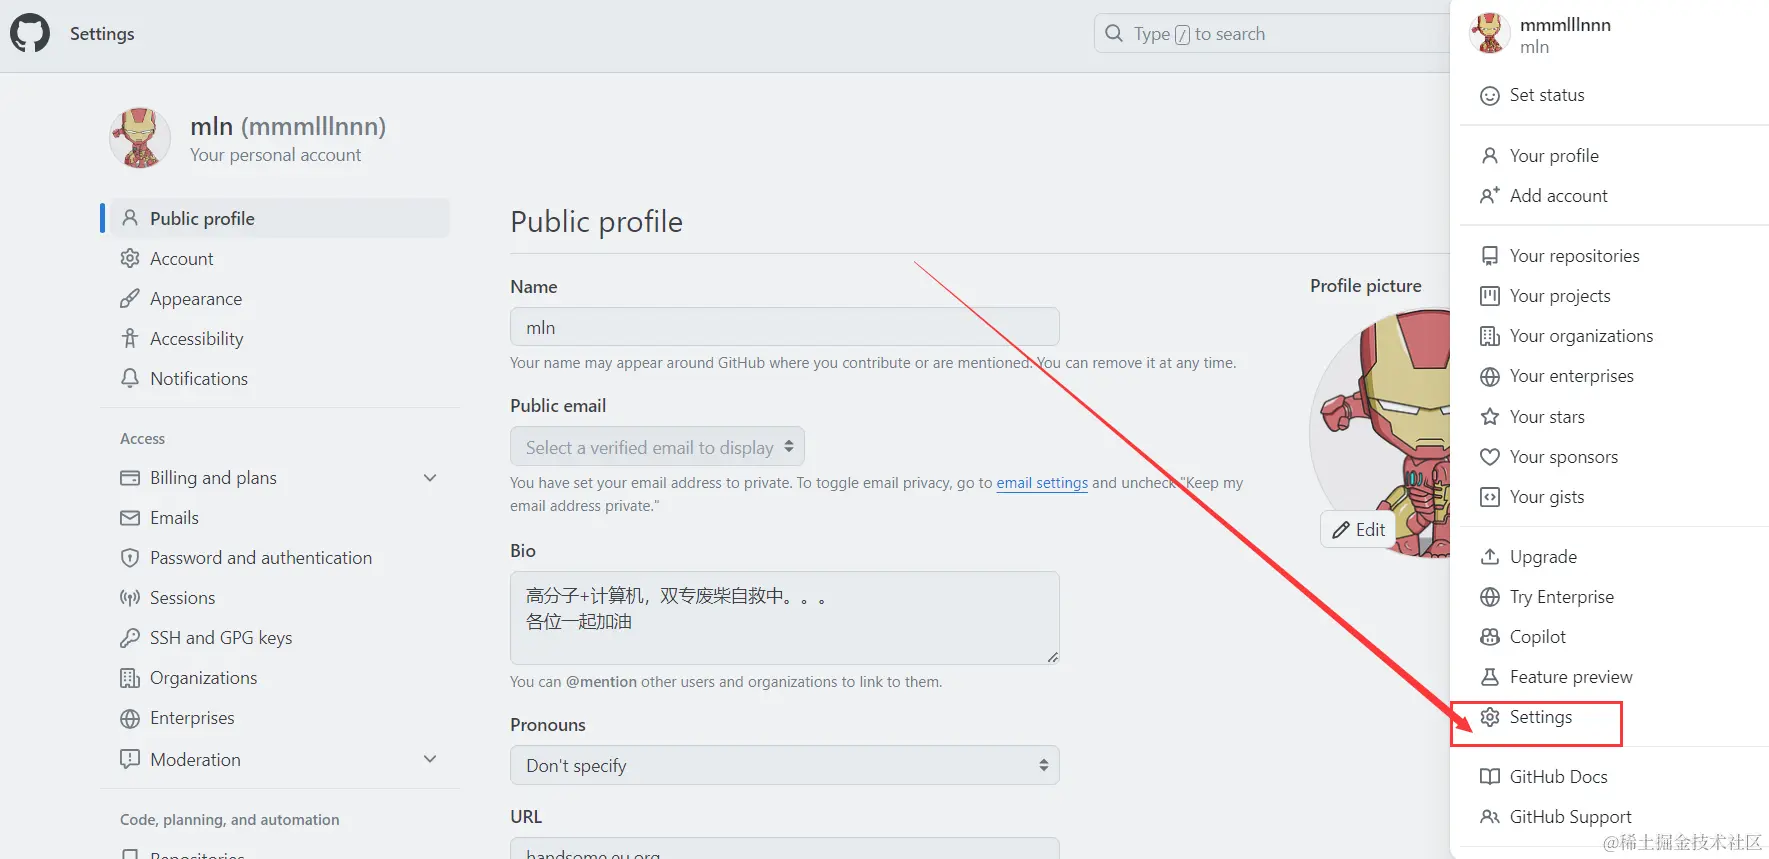Click the search magnifier icon
This screenshot has height=859, width=1769.
[1114, 33]
